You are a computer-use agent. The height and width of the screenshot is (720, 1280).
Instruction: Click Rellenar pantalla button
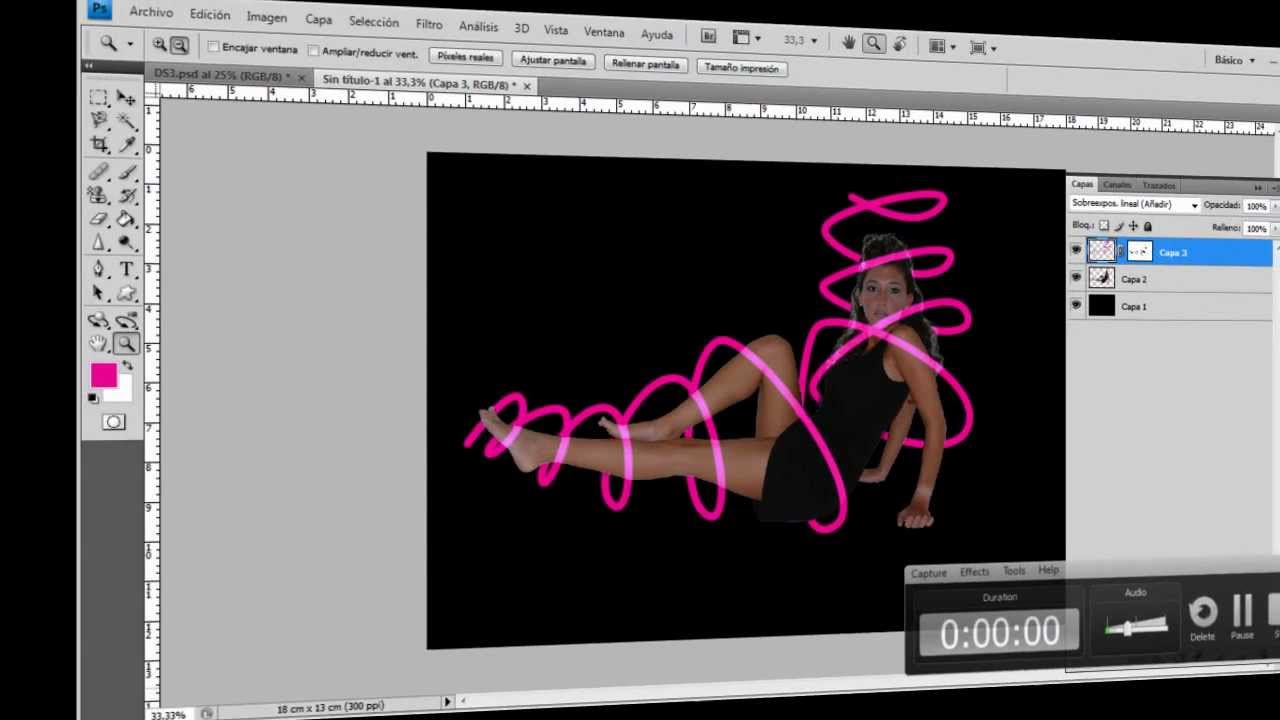coord(645,64)
